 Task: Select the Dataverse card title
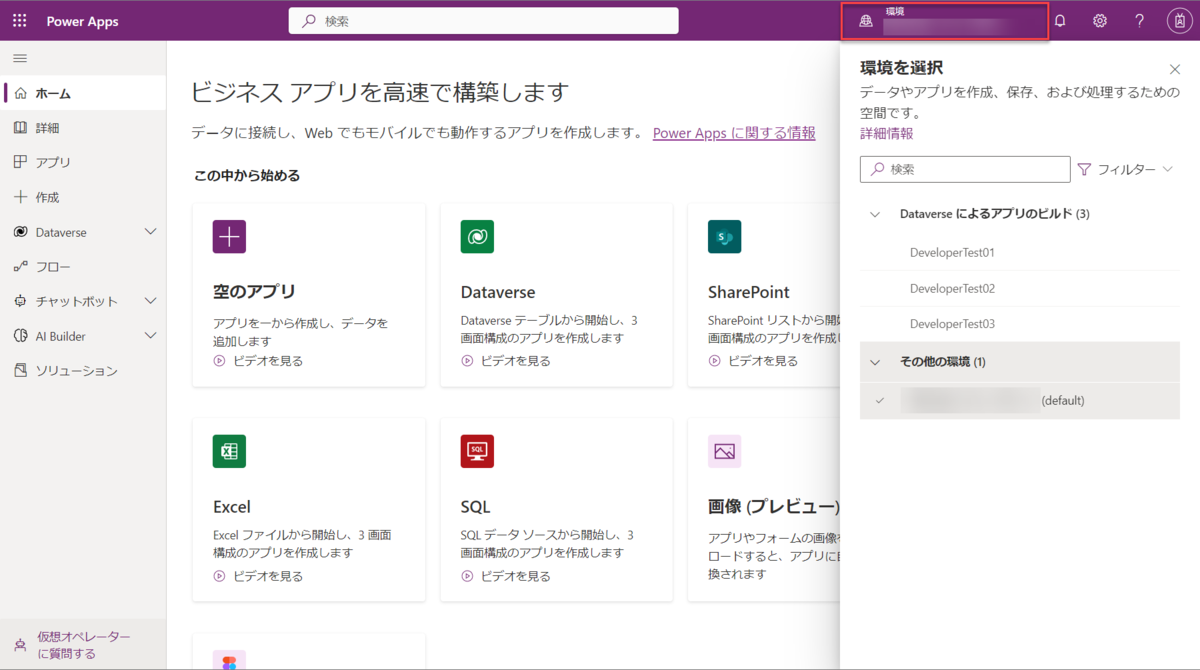(498, 292)
